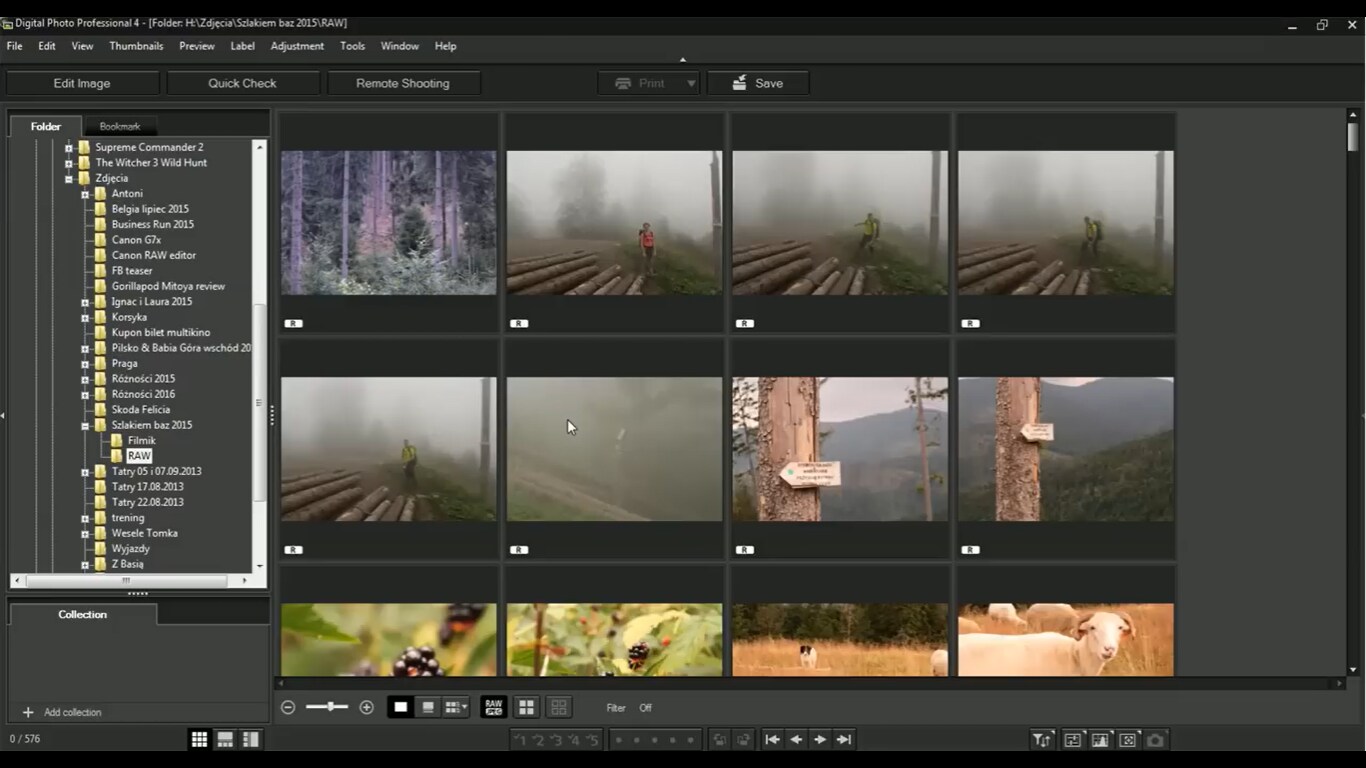Switch to thumbnail grid layout view

point(200,739)
